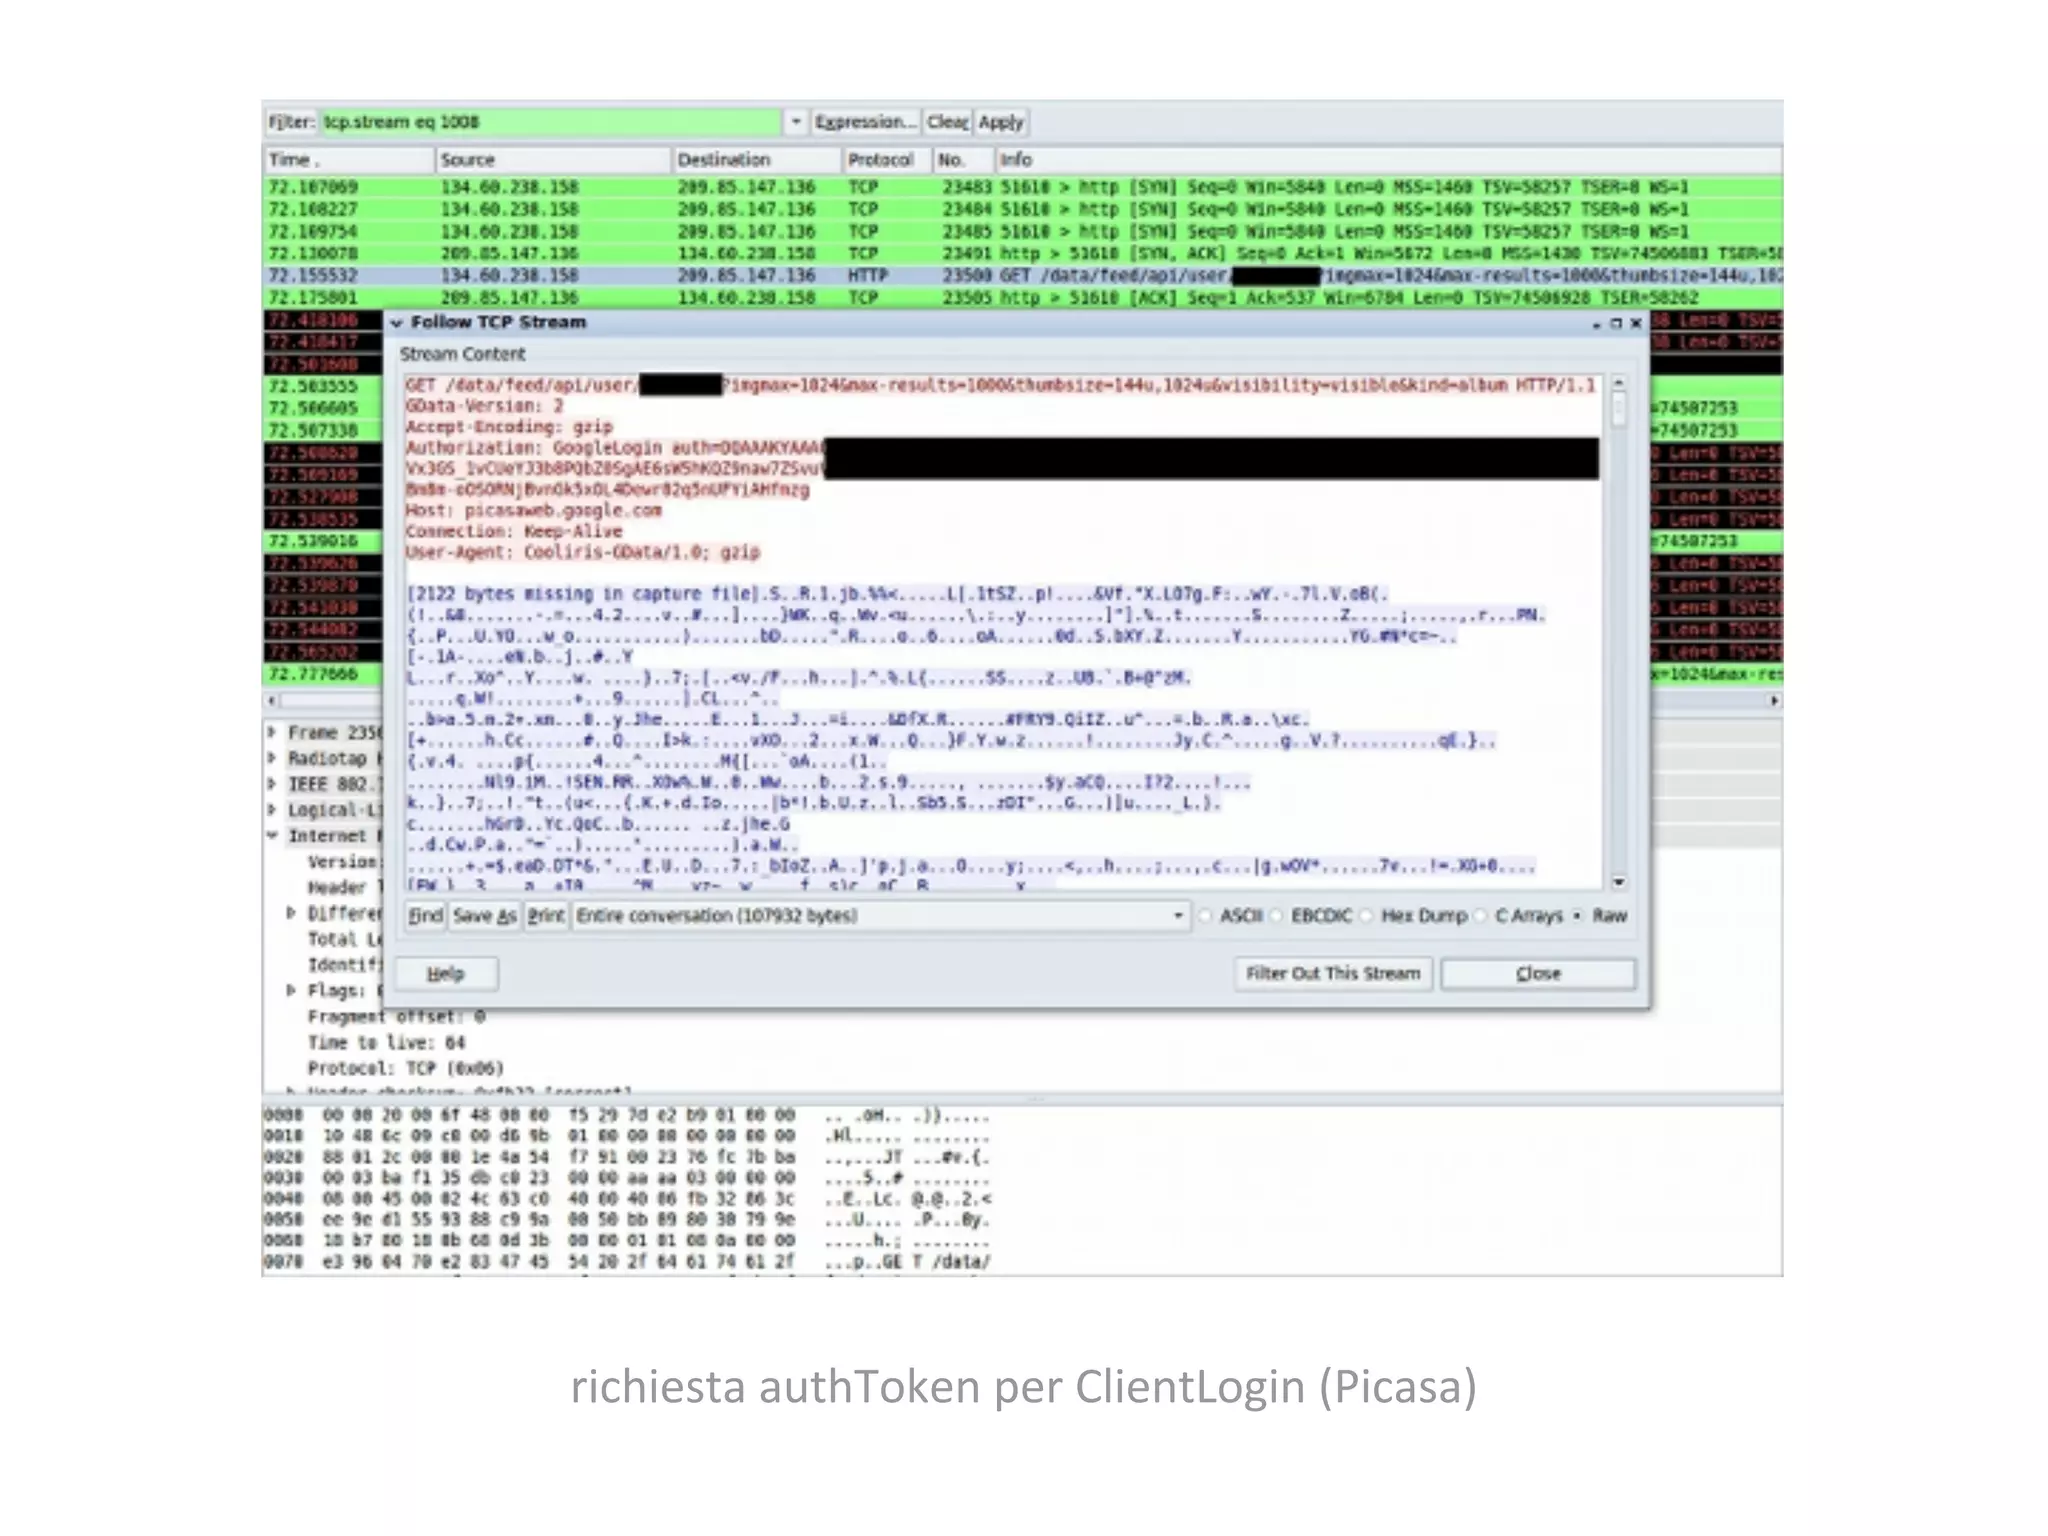Expand the Frame tree node
The width and height of the screenshot is (2048, 1536).
[x=272, y=732]
